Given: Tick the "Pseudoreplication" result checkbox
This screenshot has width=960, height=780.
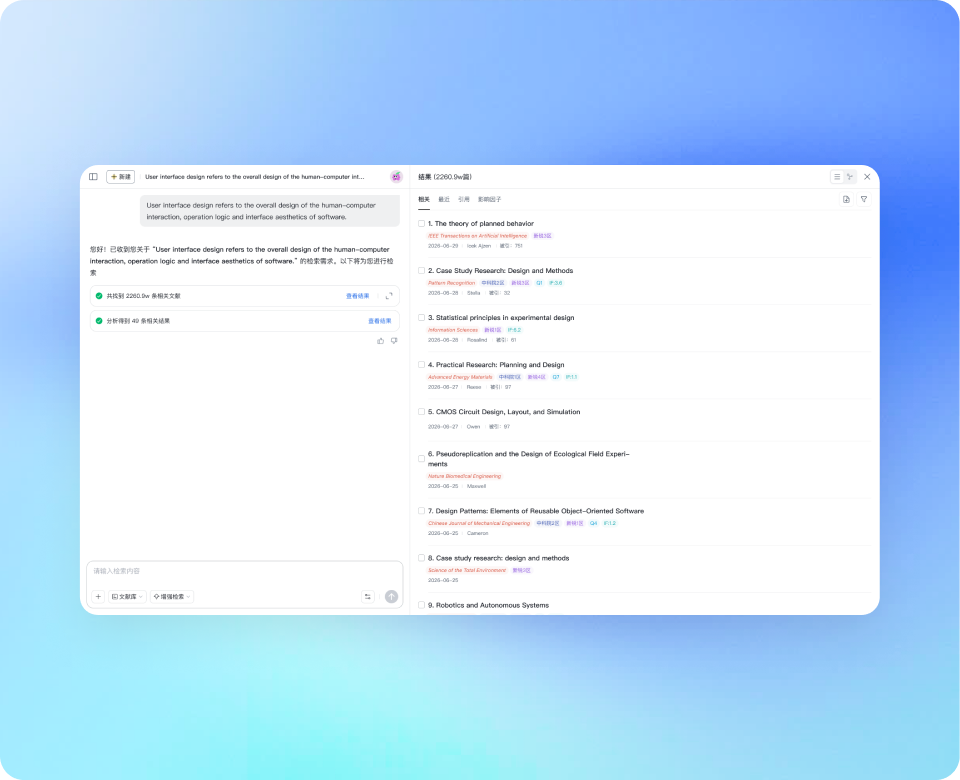Looking at the screenshot, I should tap(421, 459).
